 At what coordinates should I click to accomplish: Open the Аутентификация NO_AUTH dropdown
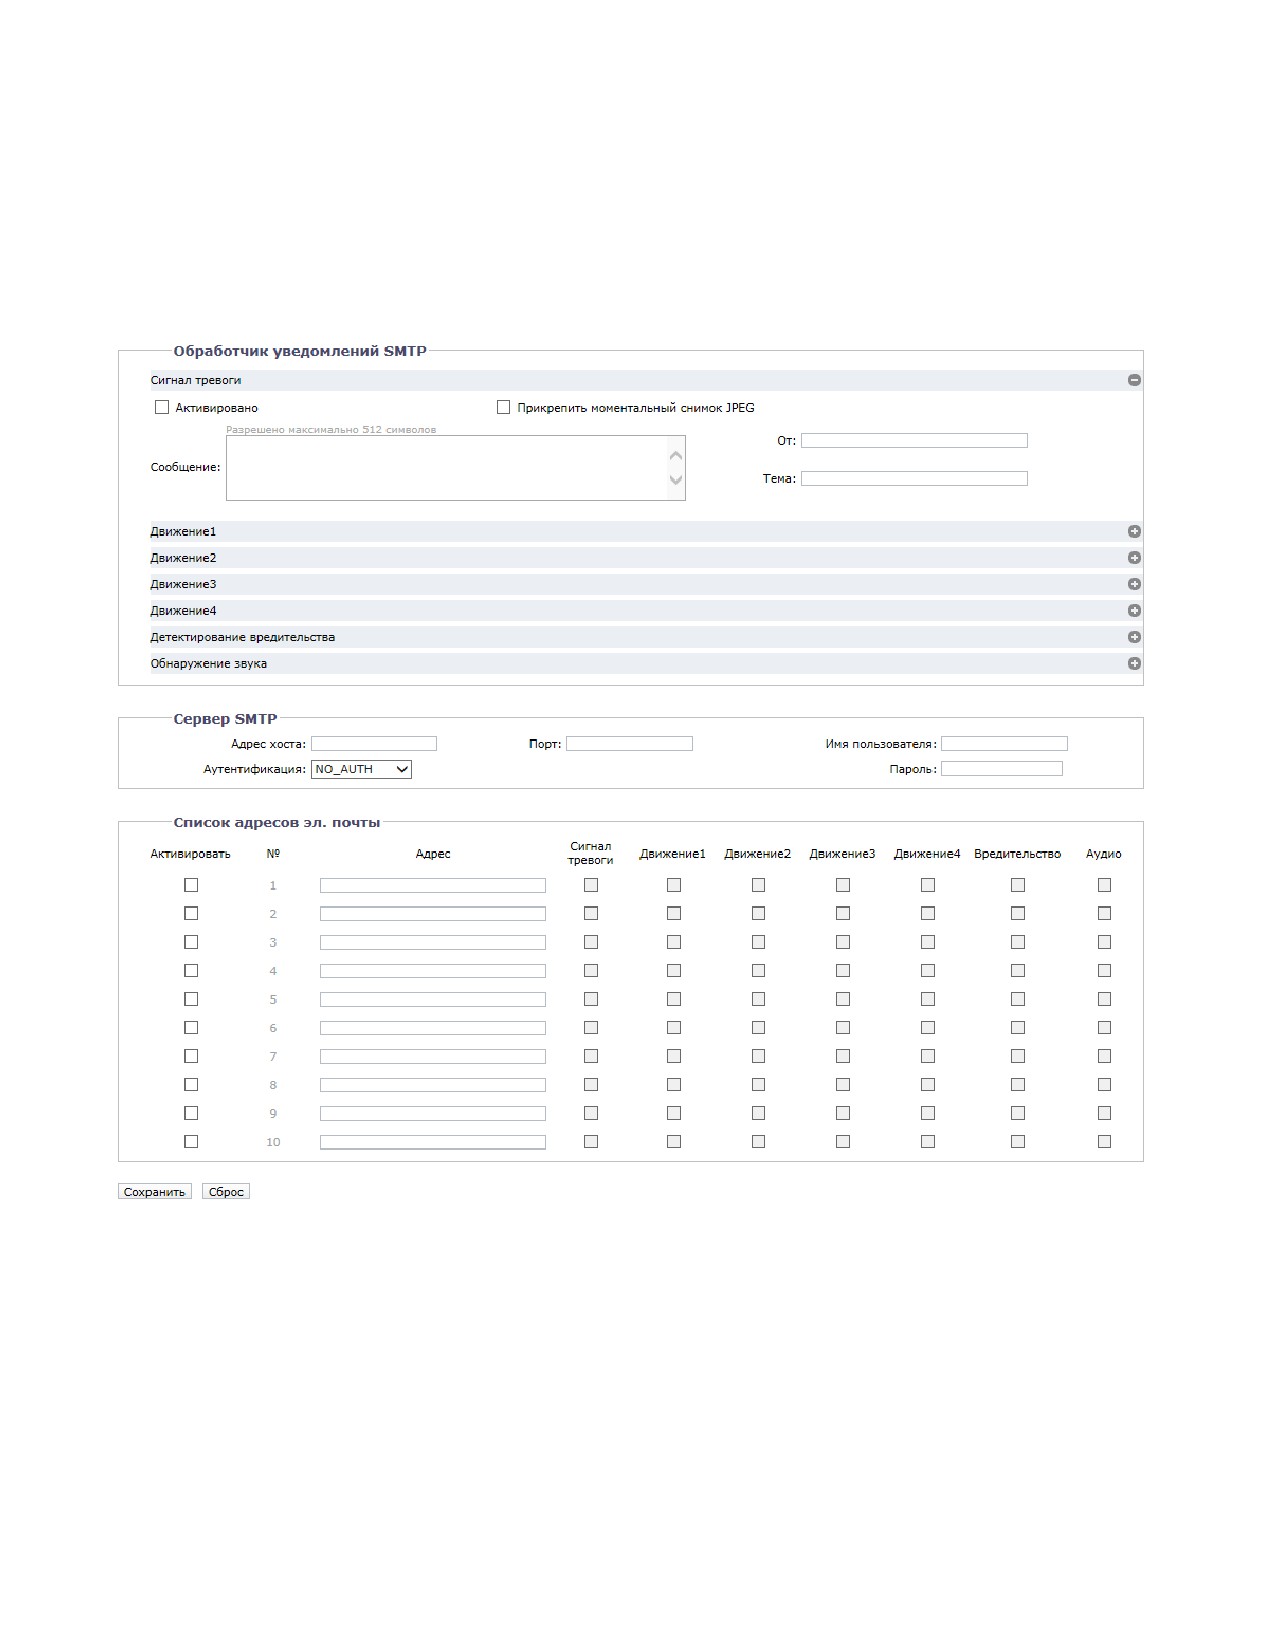coord(362,769)
